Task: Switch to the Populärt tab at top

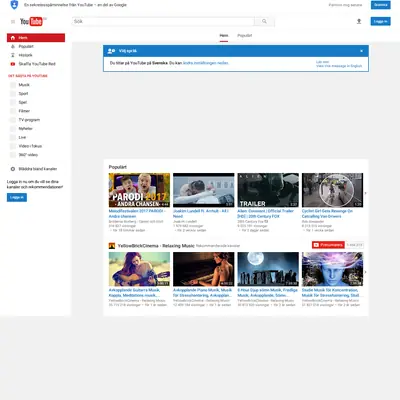Action: pyautogui.click(x=245, y=36)
